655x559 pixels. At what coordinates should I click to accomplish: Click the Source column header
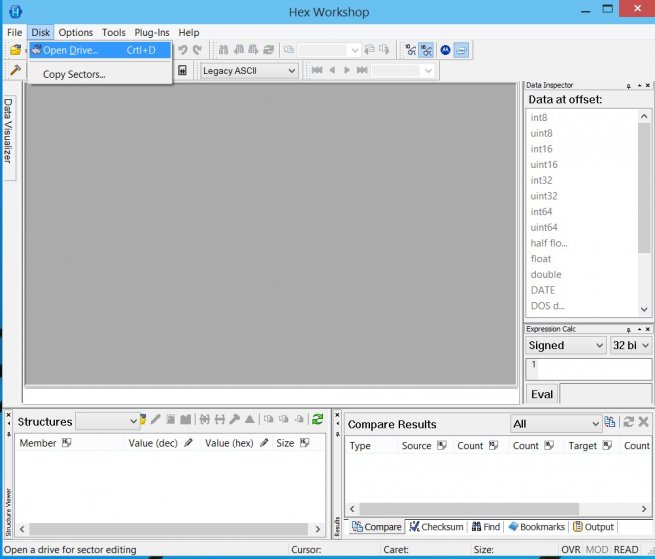click(425, 446)
